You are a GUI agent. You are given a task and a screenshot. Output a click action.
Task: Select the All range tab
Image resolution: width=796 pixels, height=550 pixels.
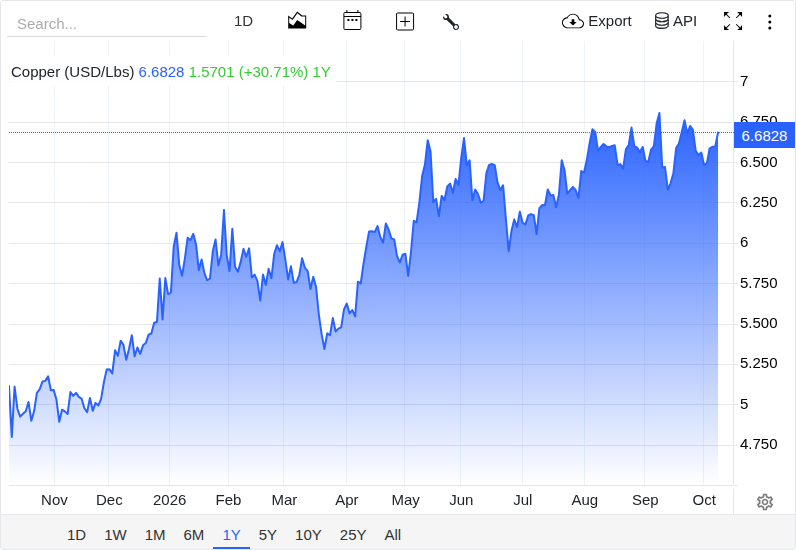pyautogui.click(x=392, y=535)
